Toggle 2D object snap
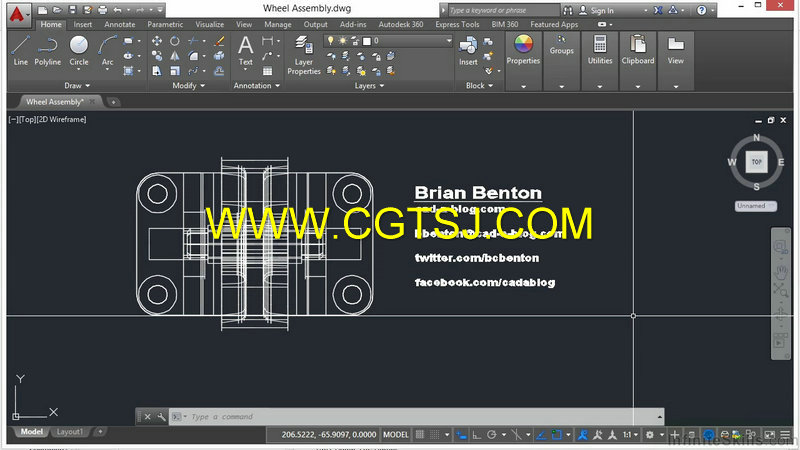This screenshot has height=450, width=800. click(557, 435)
